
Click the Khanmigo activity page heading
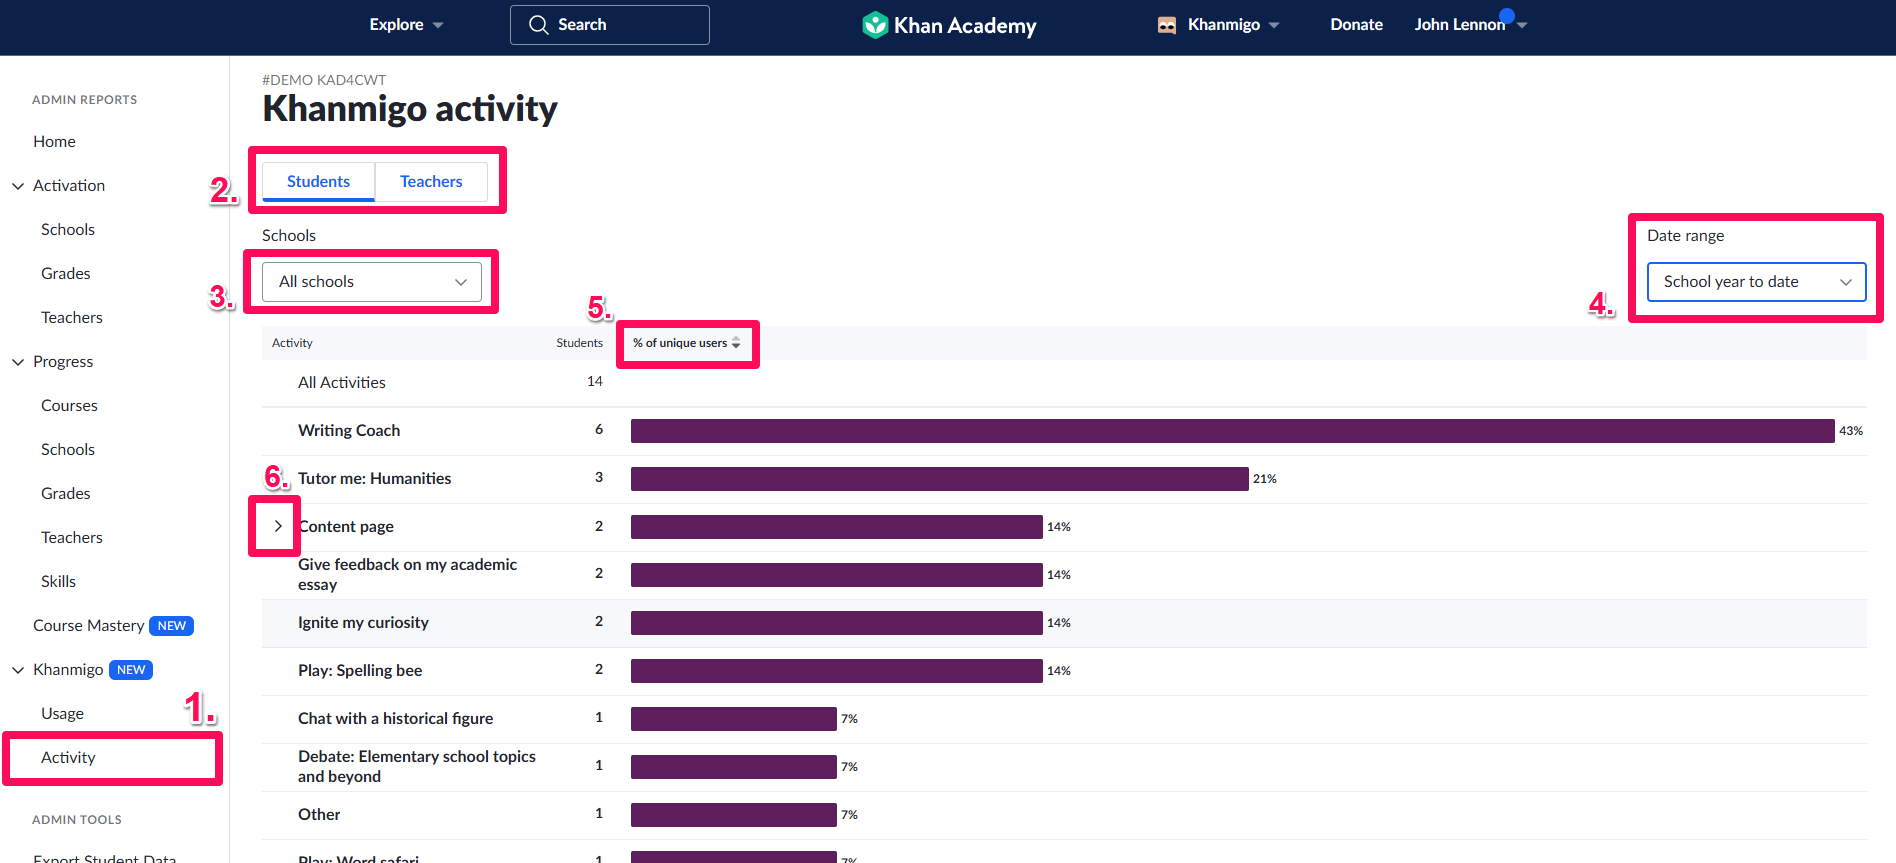pyautogui.click(x=410, y=108)
